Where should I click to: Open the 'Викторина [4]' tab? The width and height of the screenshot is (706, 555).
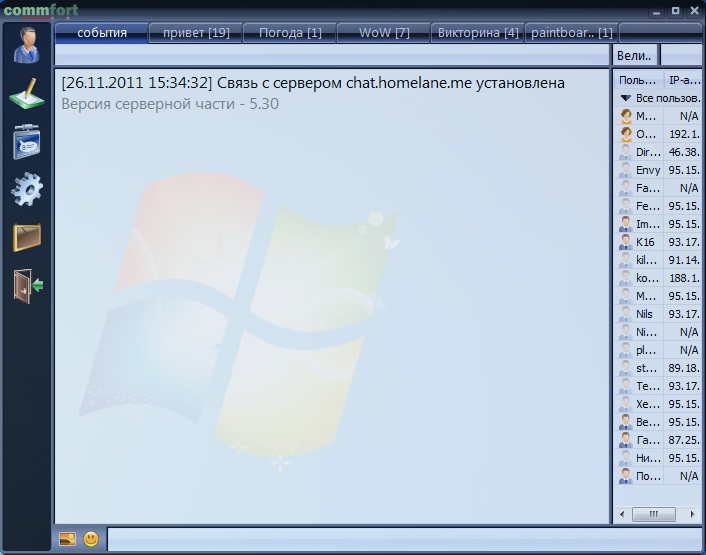477,33
